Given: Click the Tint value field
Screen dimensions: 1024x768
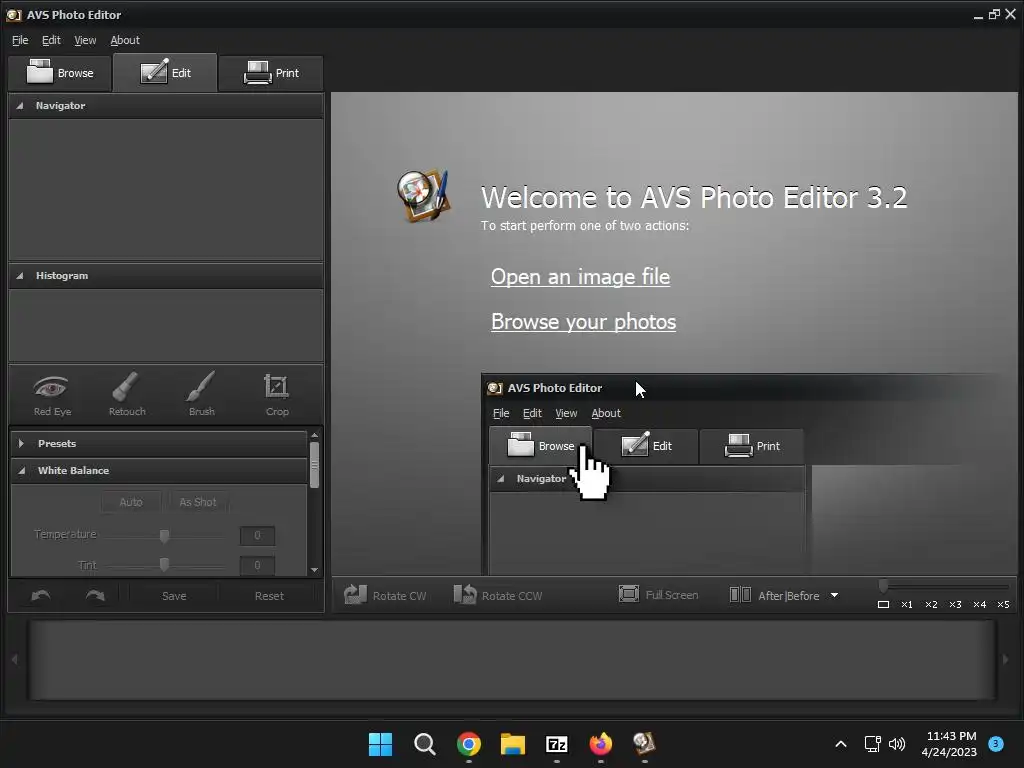Looking at the screenshot, I should [x=257, y=566].
